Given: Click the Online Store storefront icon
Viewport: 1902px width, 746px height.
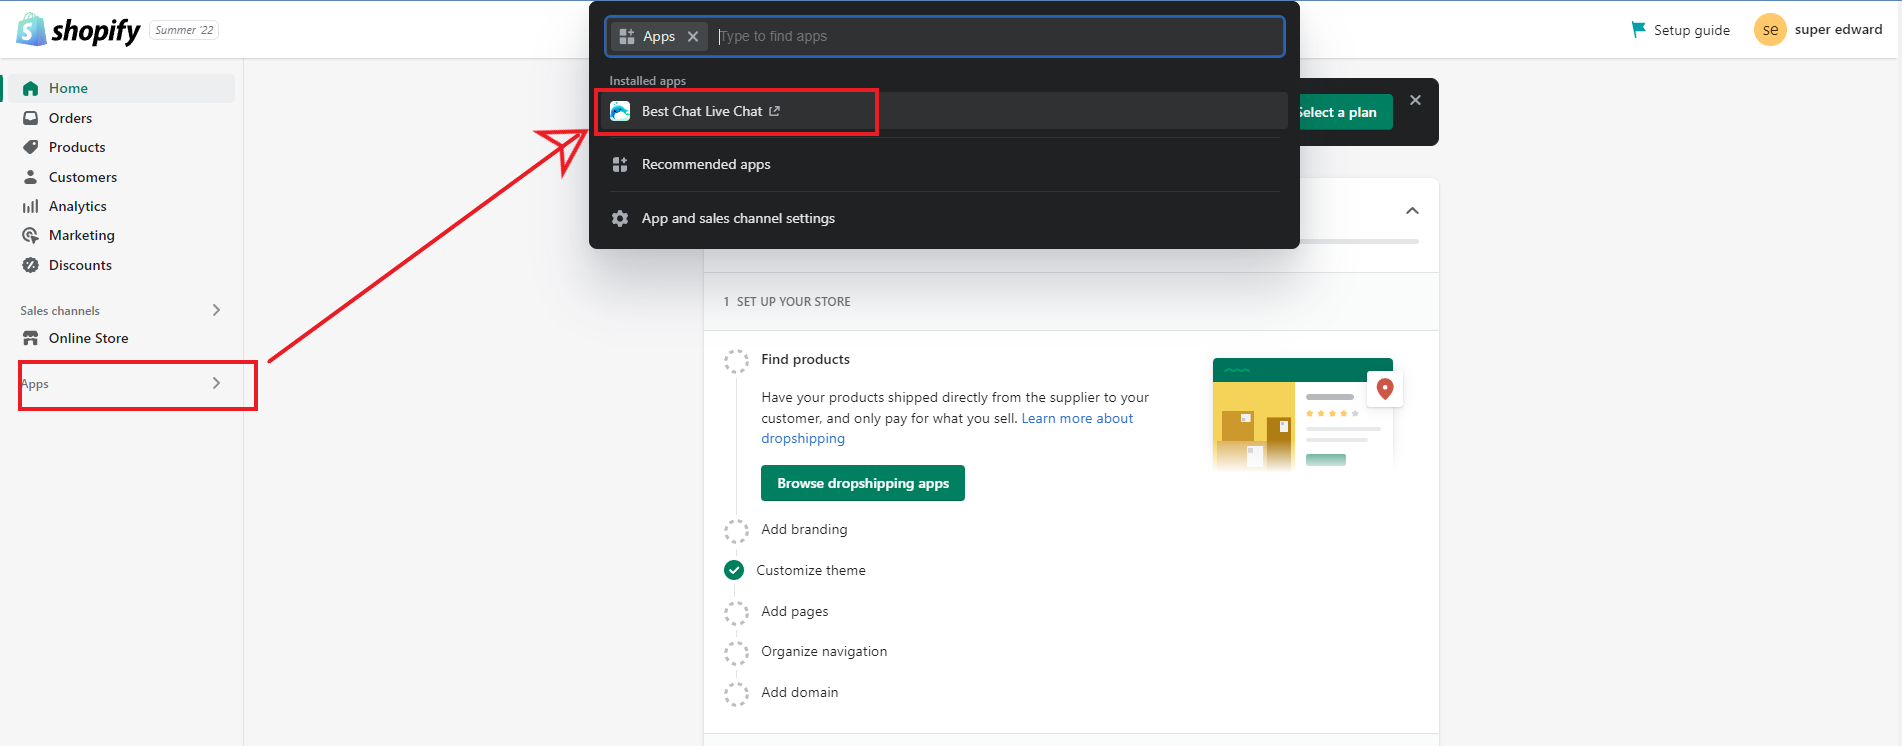Looking at the screenshot, I should coord(31,338).
